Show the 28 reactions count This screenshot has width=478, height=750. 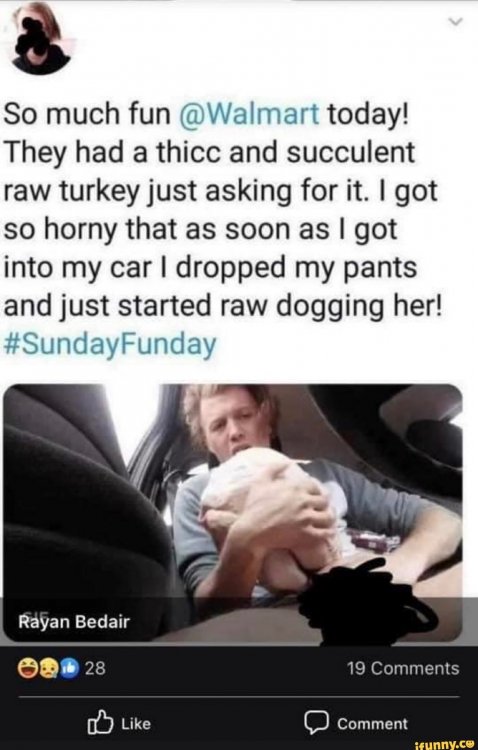tap(95, 668)
